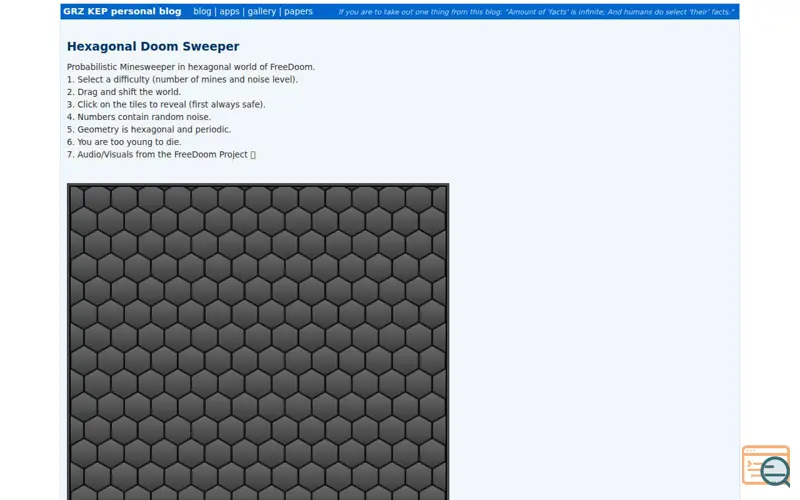
Task: Go to the blog section
Action: (x=202, y=11)
